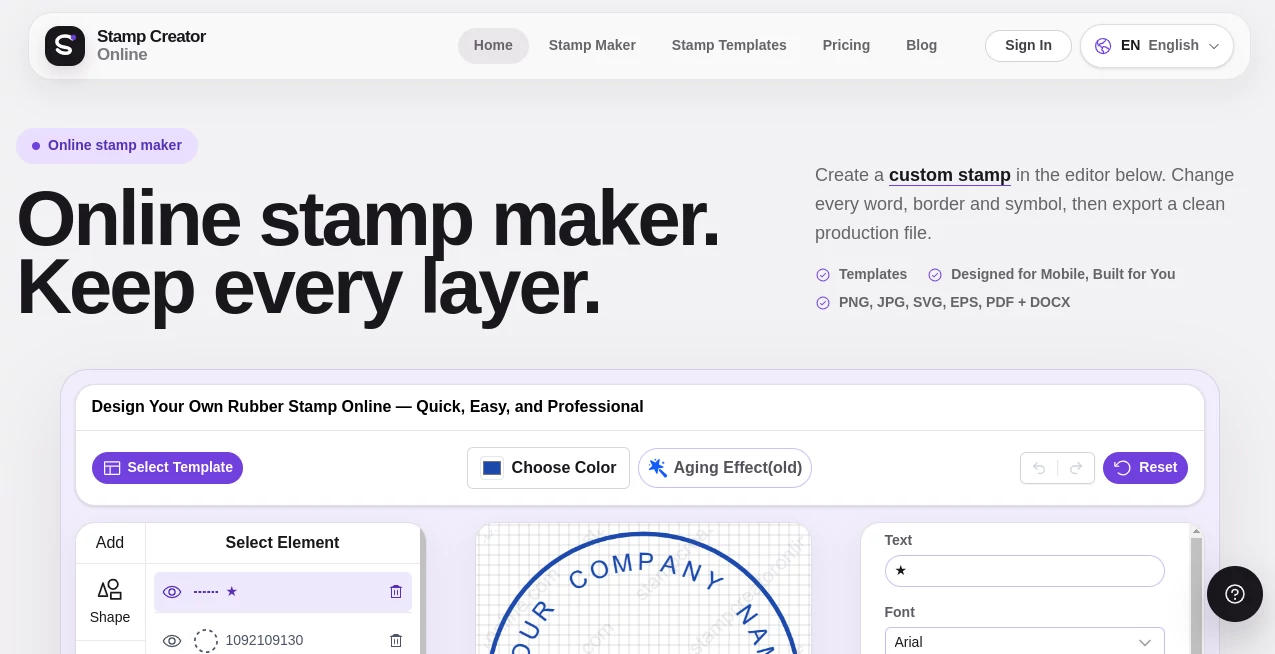Toggle the Aging Effect(old) button
1275x654 pixels.
(725, 468)
